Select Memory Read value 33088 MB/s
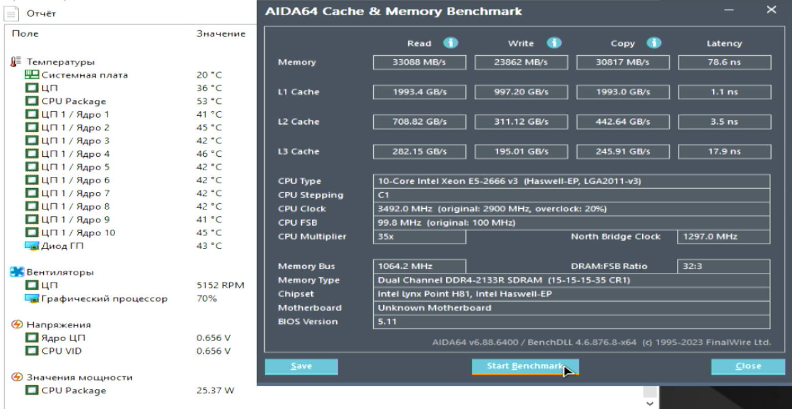Screen dimensions: 792x409 click(x=419, y=62)
